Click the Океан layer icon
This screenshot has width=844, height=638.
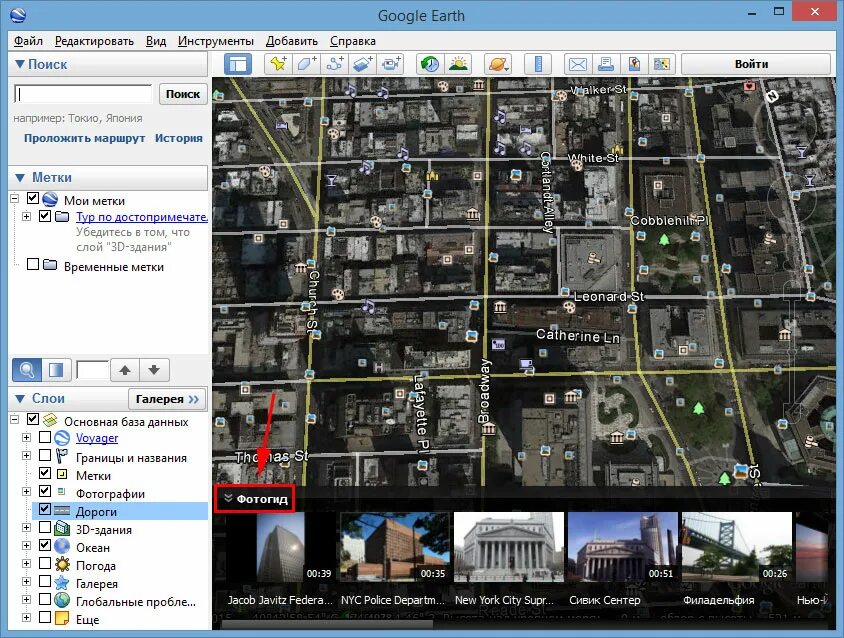pos(62,546)
